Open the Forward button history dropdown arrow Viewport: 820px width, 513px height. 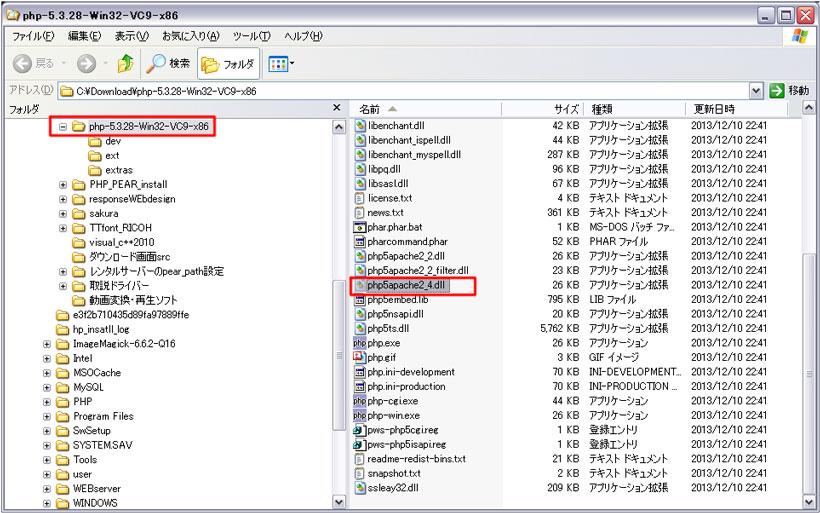(105, 64)
